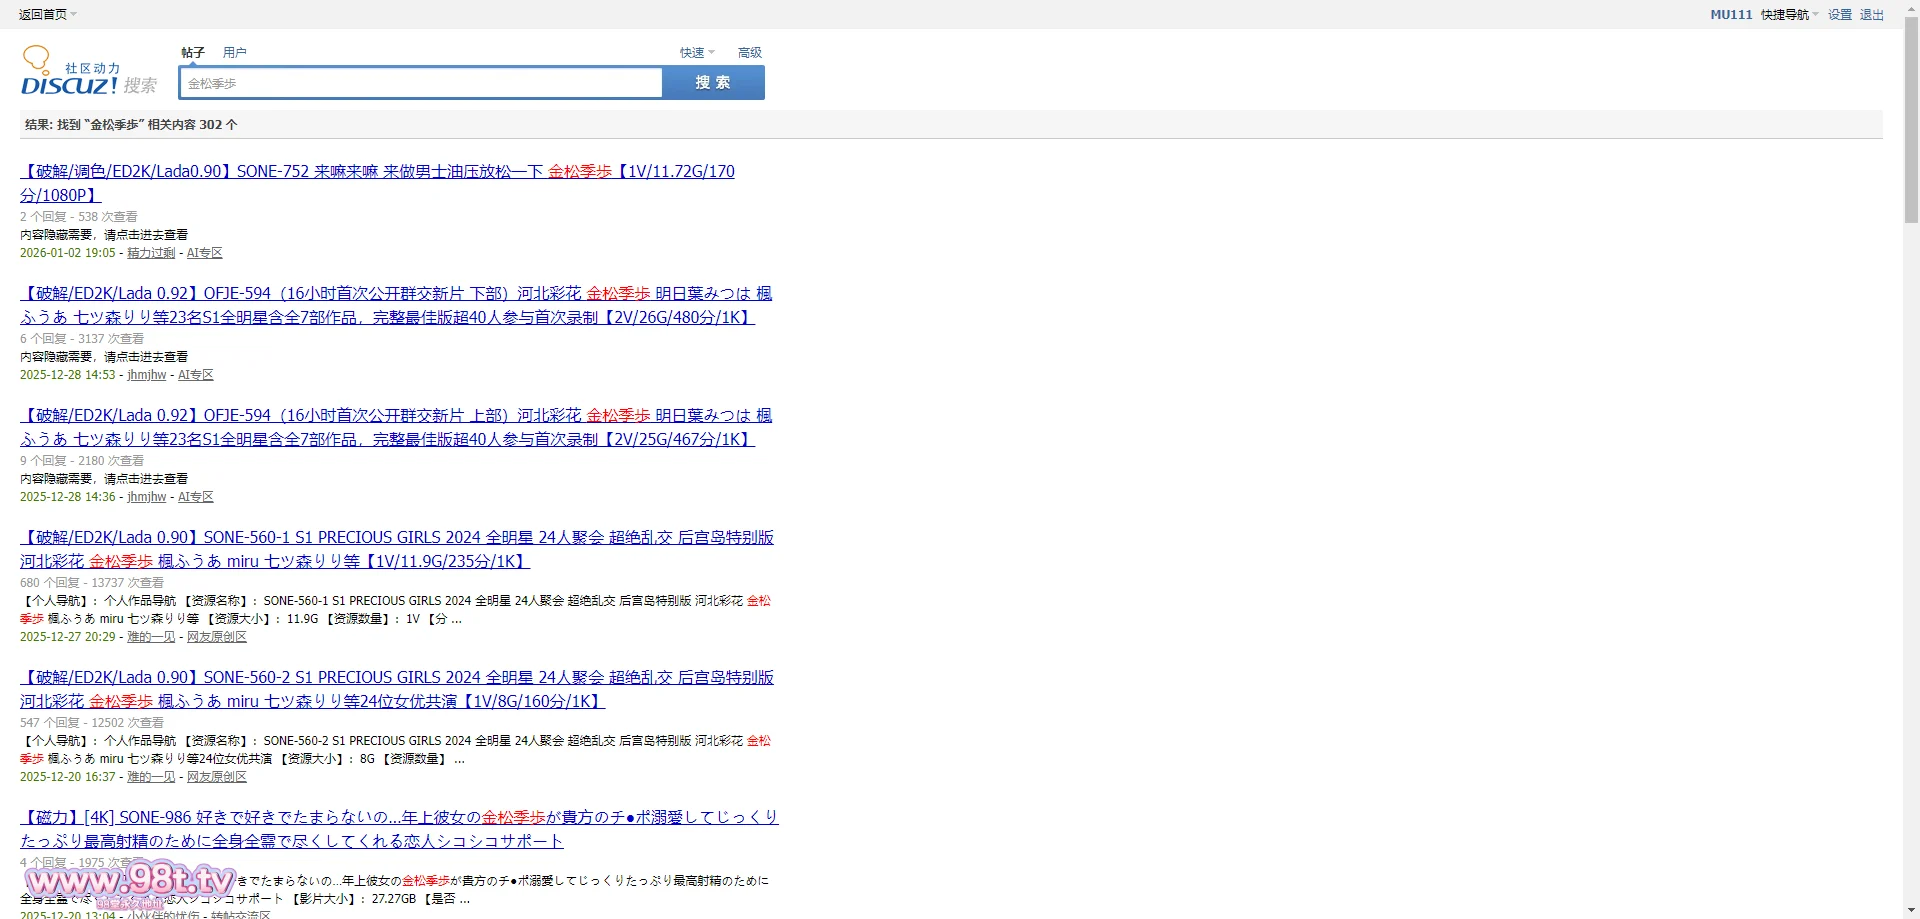Open the 高级 advanced search link

(749, 52)
